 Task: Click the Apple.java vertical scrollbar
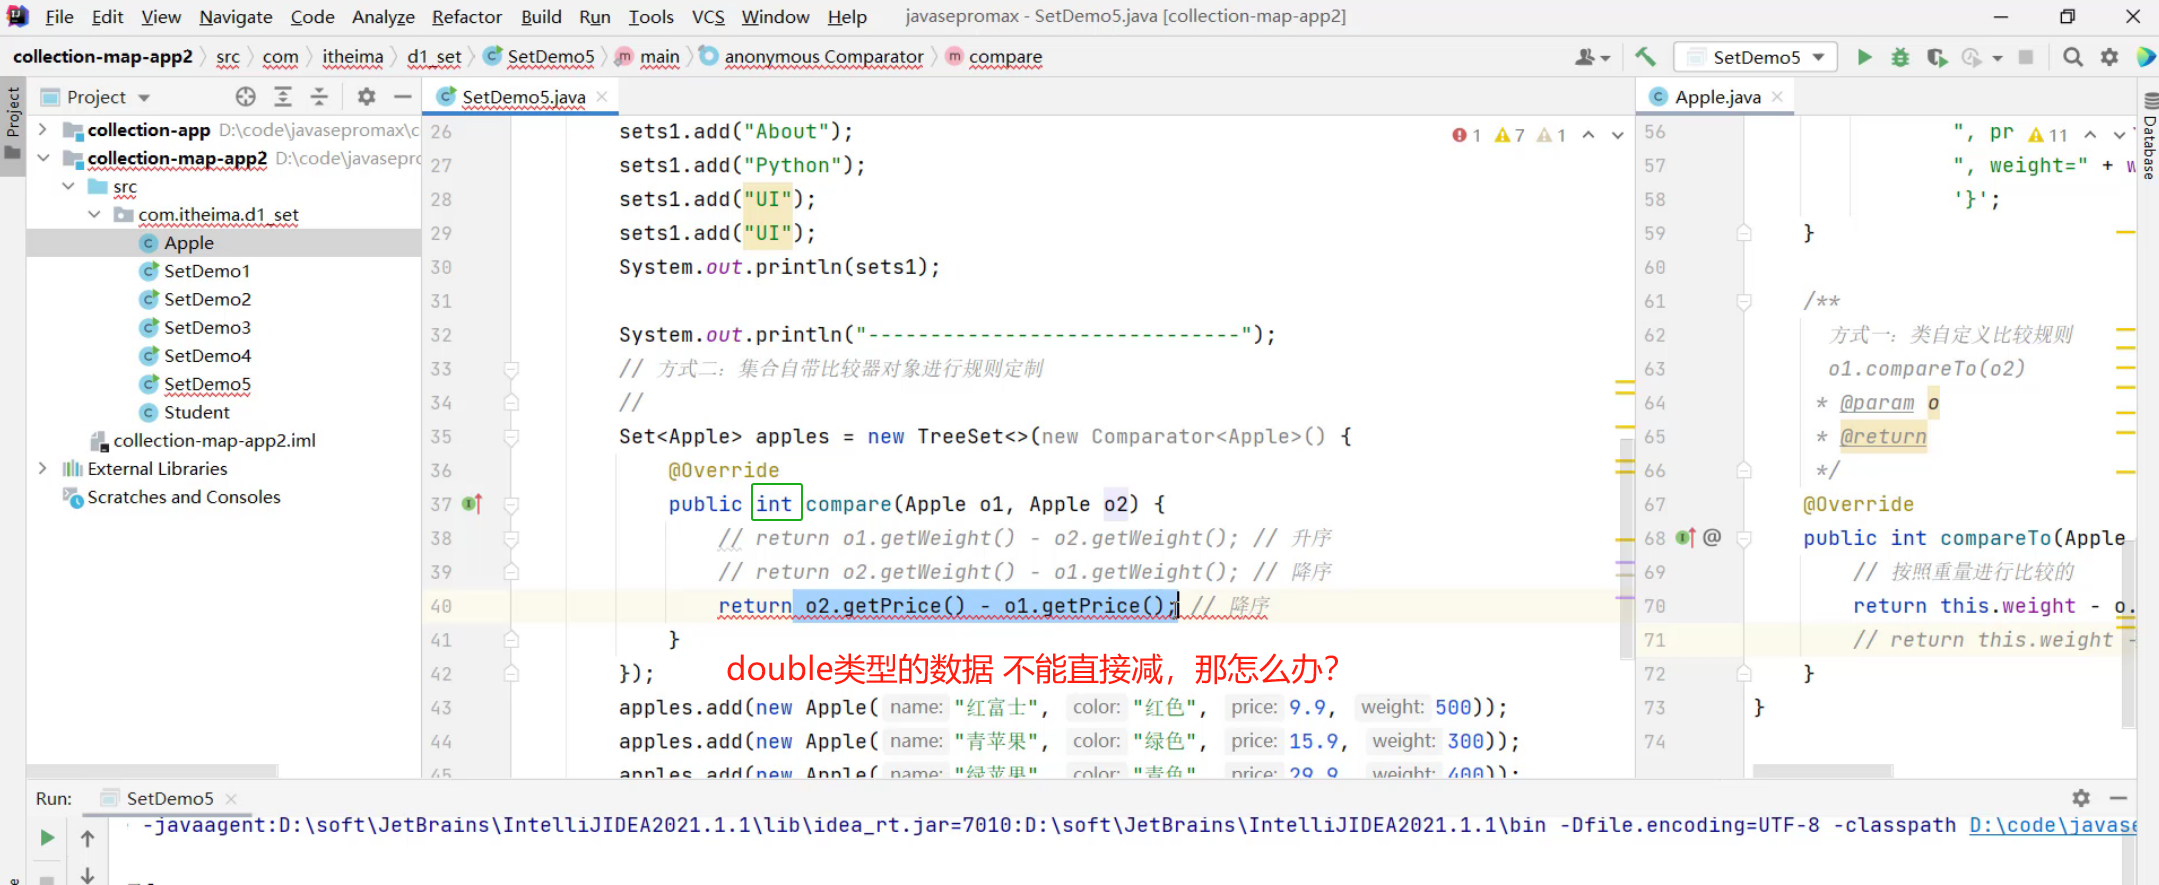2127,632
